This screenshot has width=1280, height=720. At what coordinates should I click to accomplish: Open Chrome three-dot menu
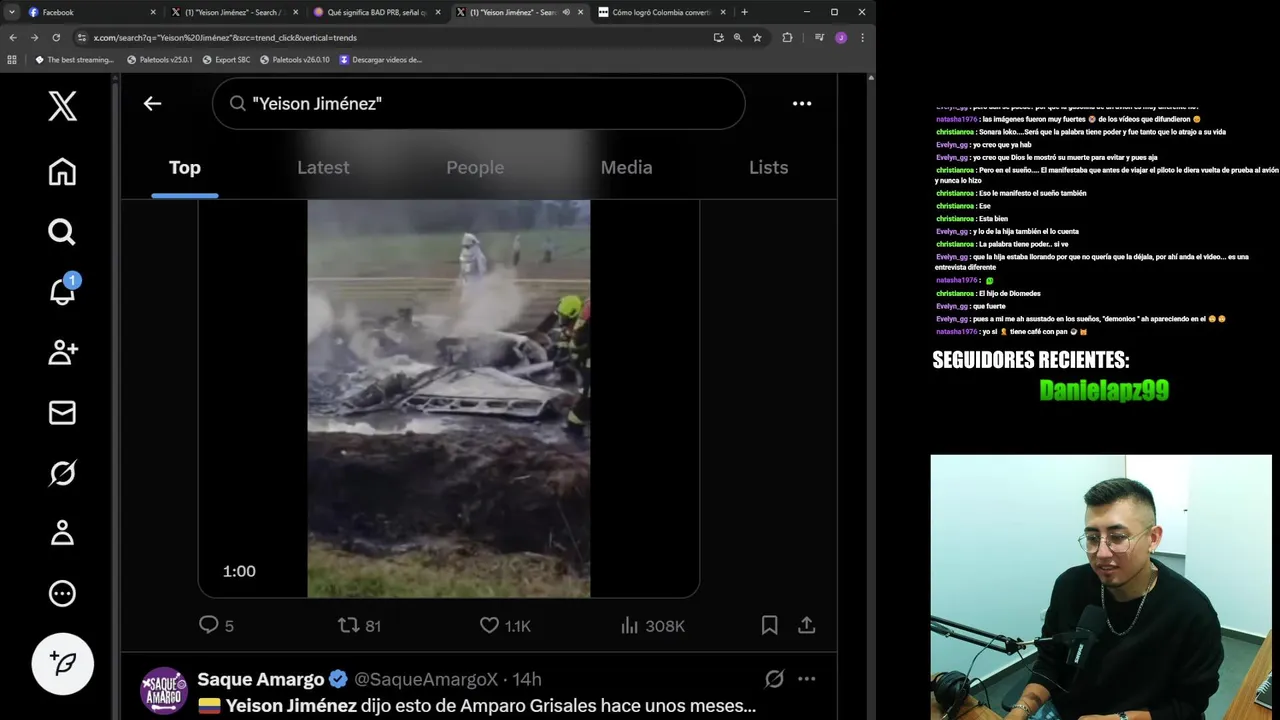[x=862, y=37]
